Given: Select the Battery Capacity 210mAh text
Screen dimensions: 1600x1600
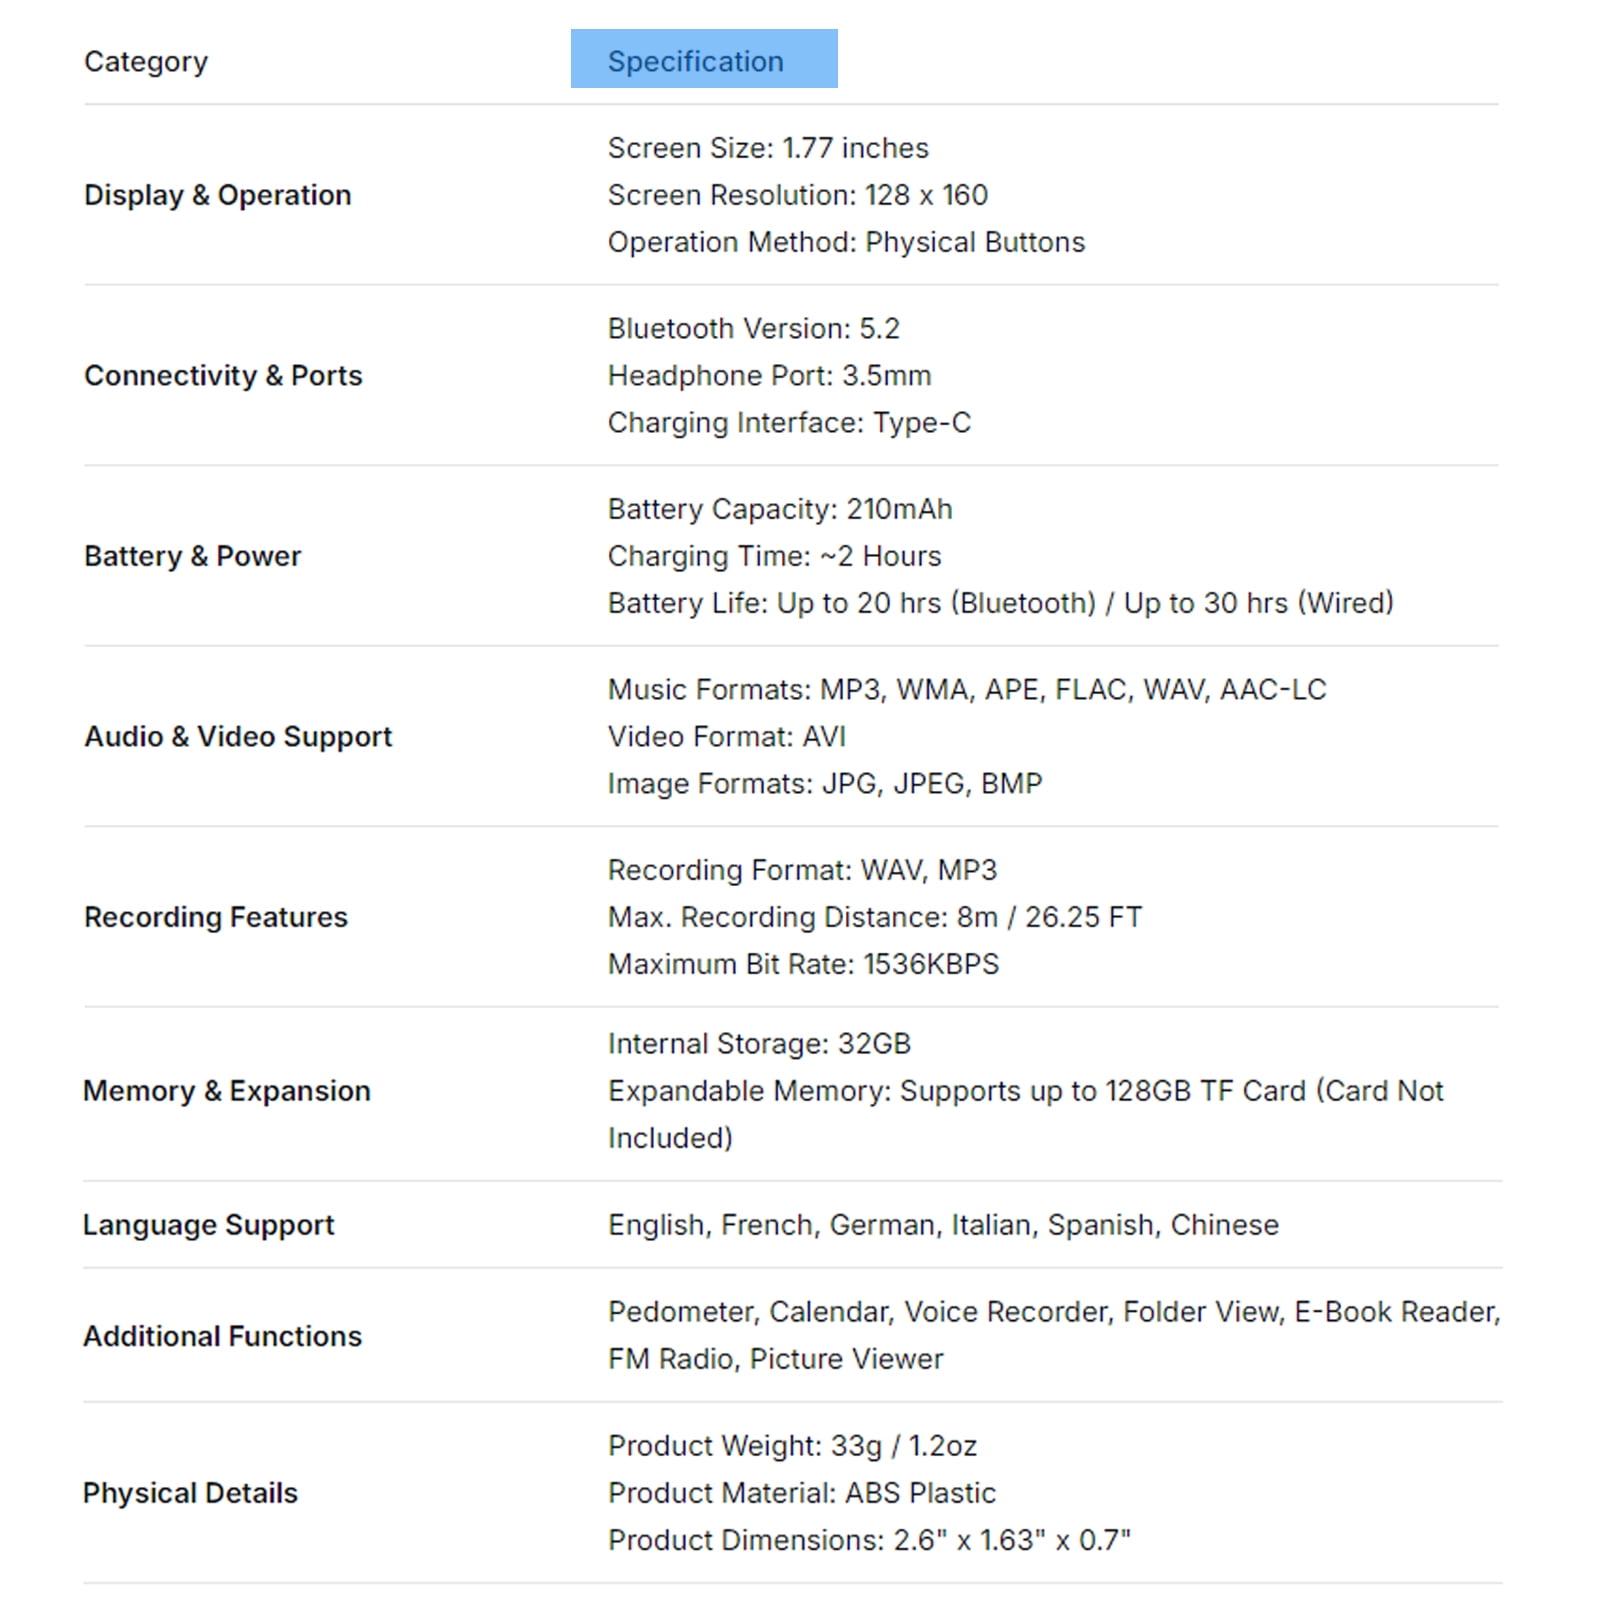Looking at the screenshot, I should 780,509.
